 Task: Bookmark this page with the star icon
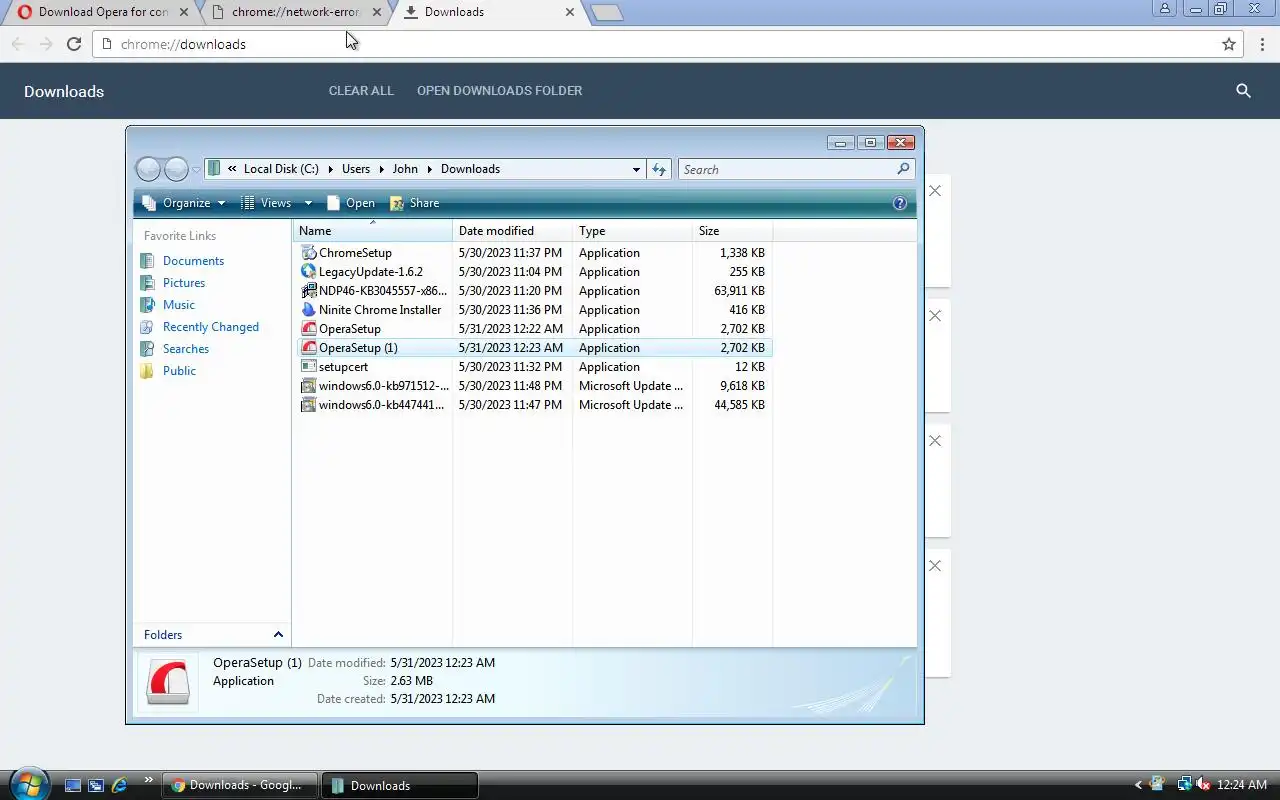(1229, 44)
